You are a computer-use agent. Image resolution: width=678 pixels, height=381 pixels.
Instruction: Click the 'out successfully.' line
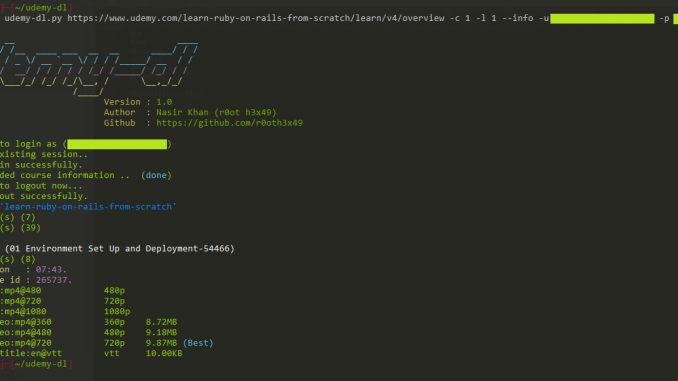point(44,196)
